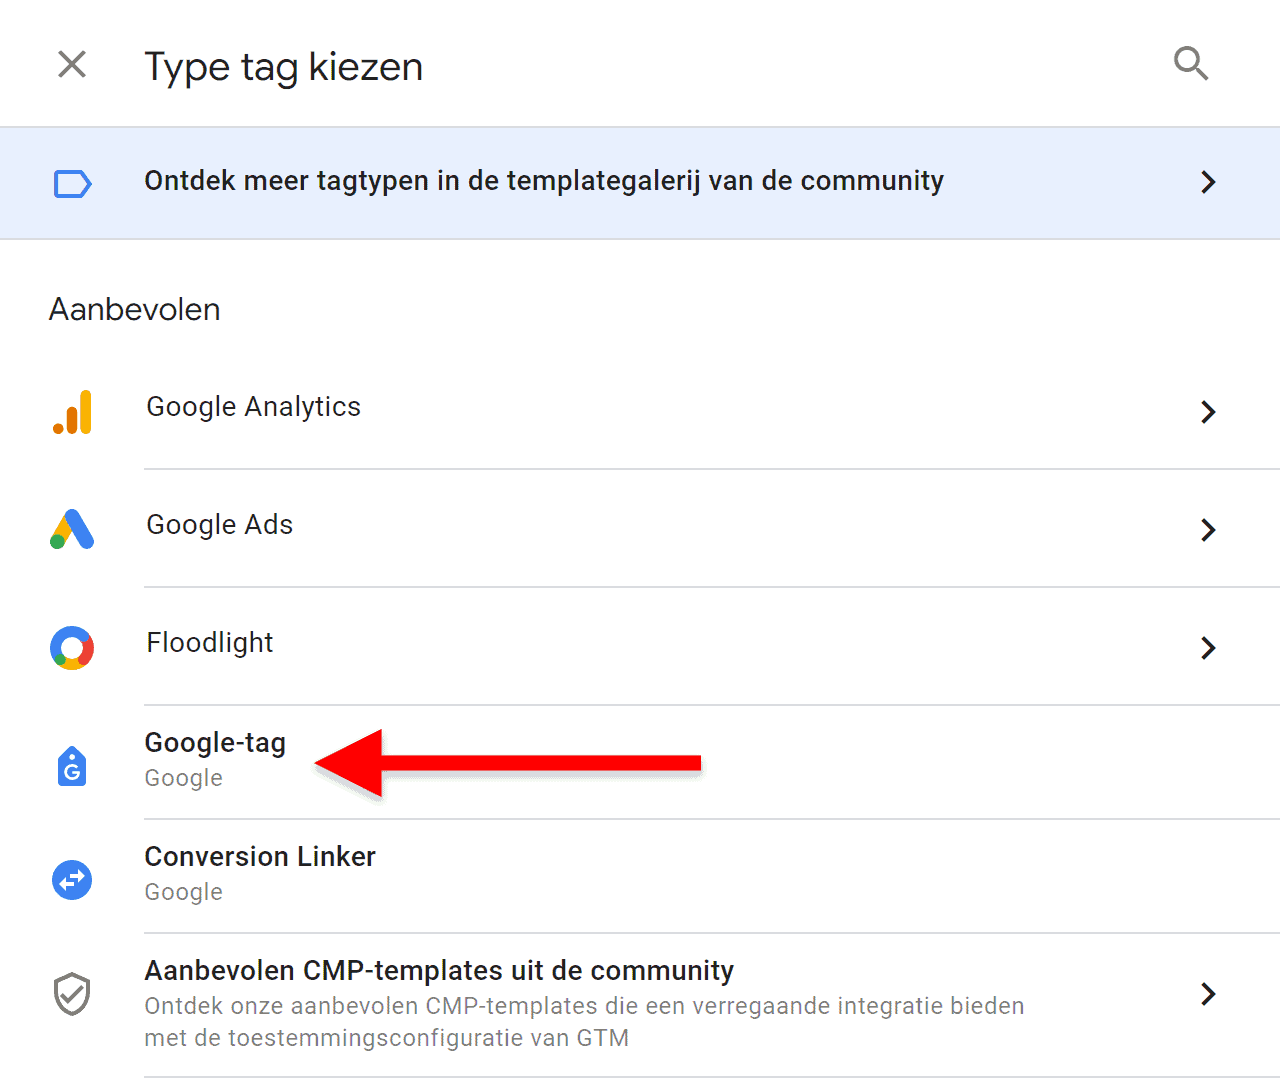The width and height of the screenshot is (1280, 1078).
Task: Select the Floodlight tag type
Action: (640, 646)
